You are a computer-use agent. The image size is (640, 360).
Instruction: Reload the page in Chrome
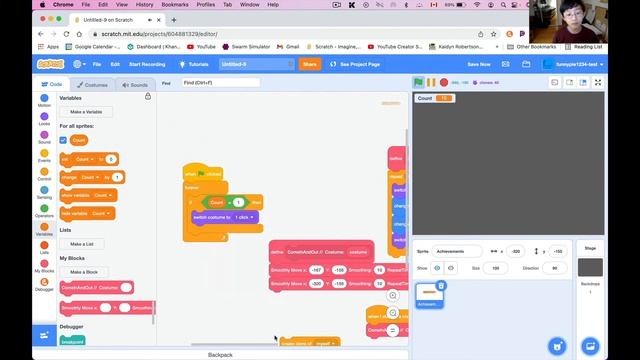[66, 34]
